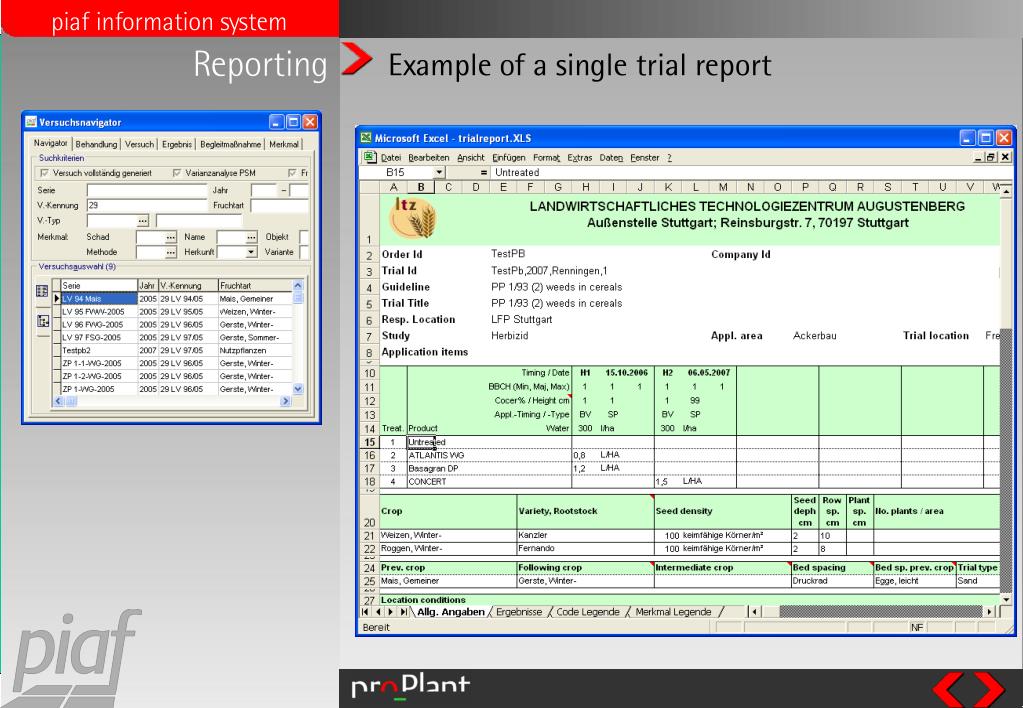Open the Fenster menu
This screenshot has height=708, width=1023.
(645, 157)
